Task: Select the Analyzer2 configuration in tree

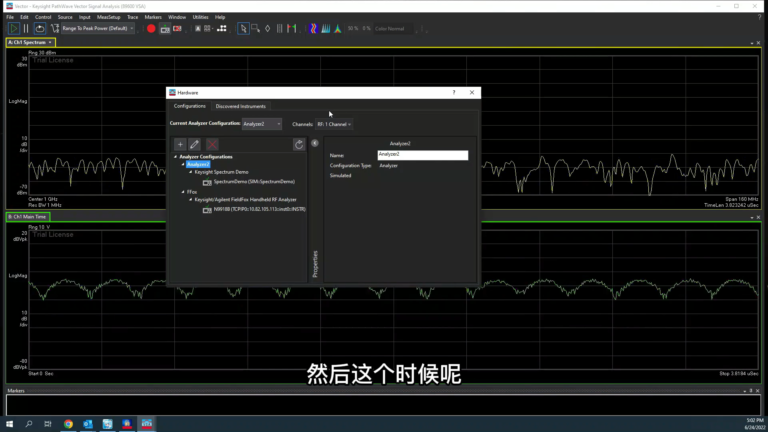Action: pyautogui.click(x=198, y=165)
